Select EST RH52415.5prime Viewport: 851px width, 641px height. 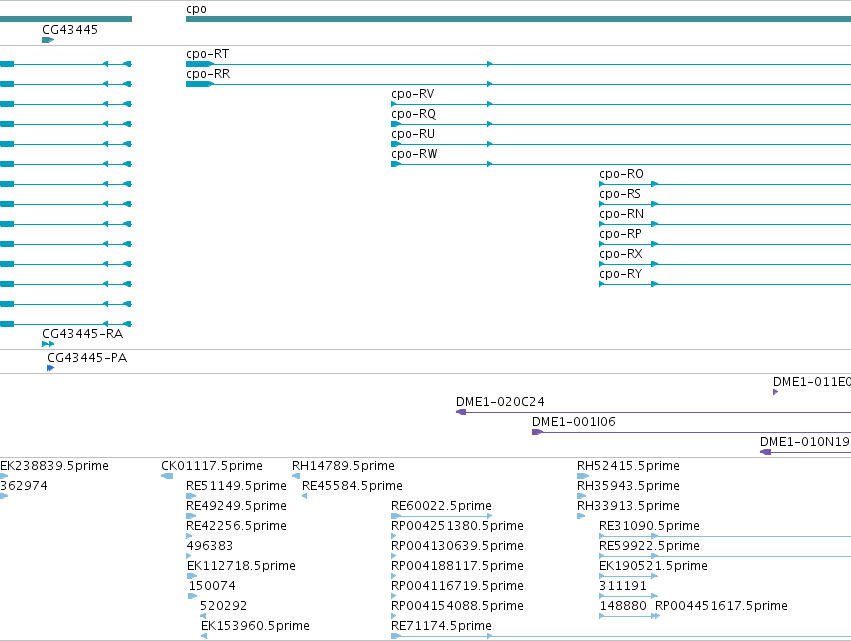pyautogui.click(x=628, y=466)
